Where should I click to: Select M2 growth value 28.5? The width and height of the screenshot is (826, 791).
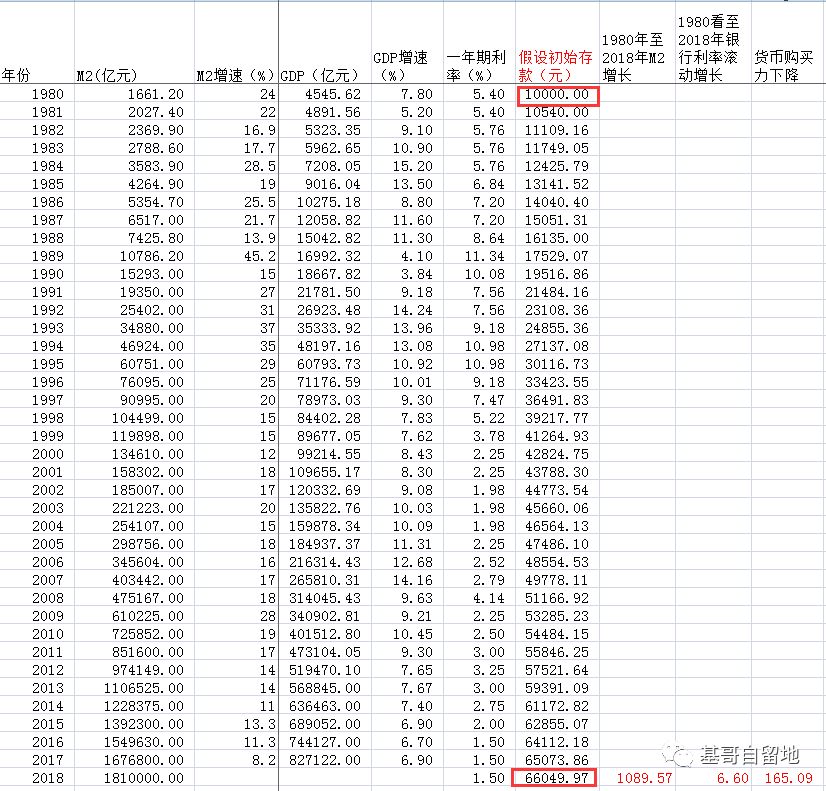260,166
